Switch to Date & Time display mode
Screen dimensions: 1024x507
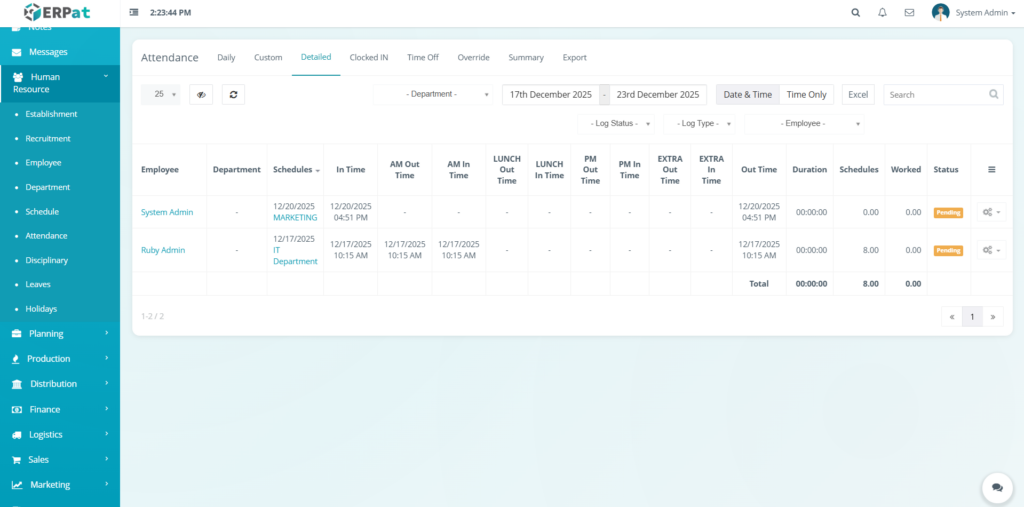coord(747,94)
